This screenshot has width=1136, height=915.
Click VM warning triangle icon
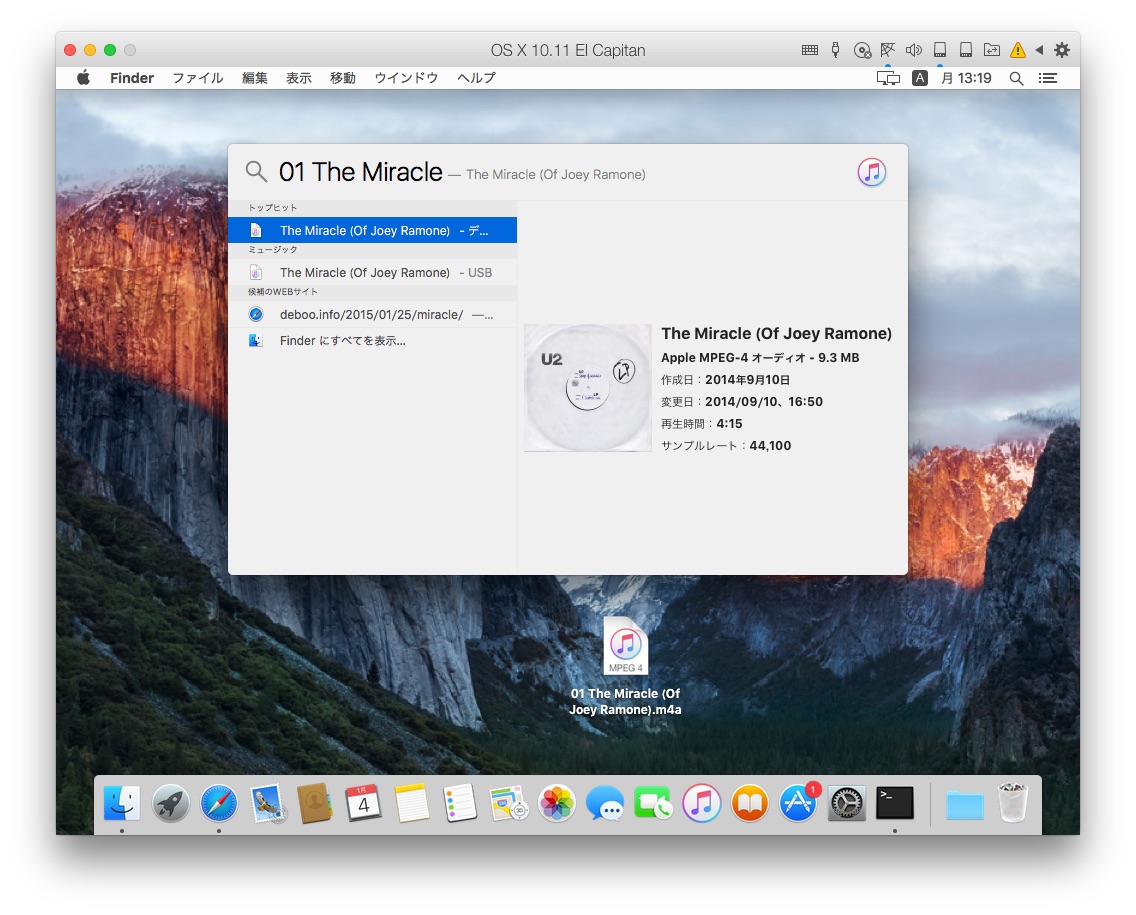(1018, 50)
